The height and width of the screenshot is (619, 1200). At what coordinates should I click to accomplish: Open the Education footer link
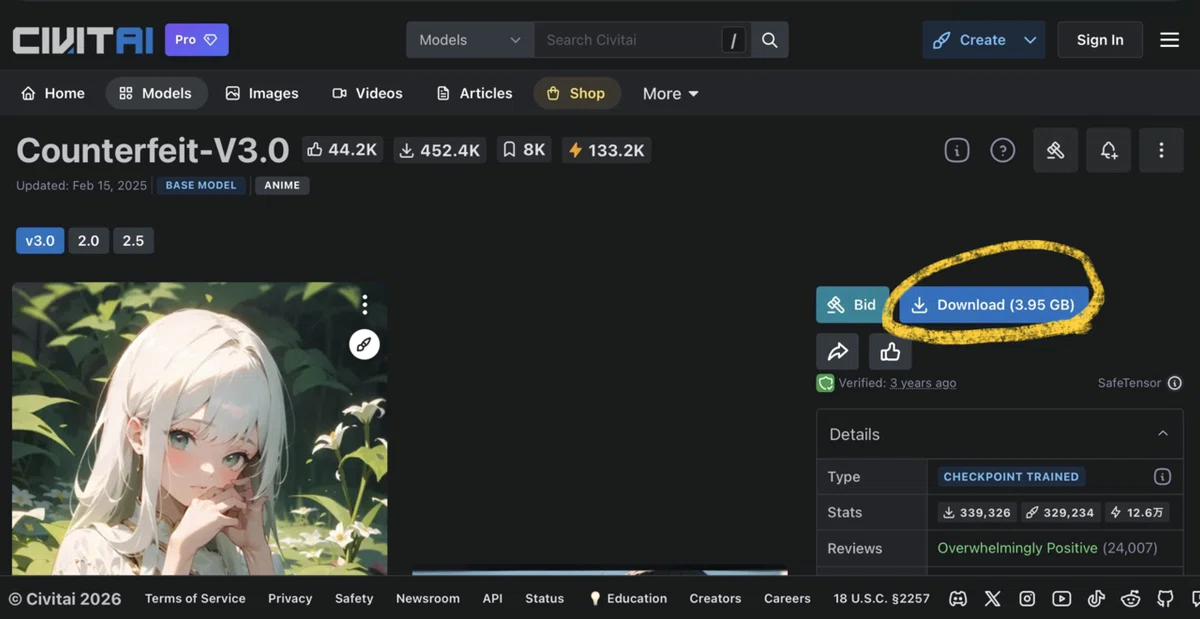(x=627, y=598)
